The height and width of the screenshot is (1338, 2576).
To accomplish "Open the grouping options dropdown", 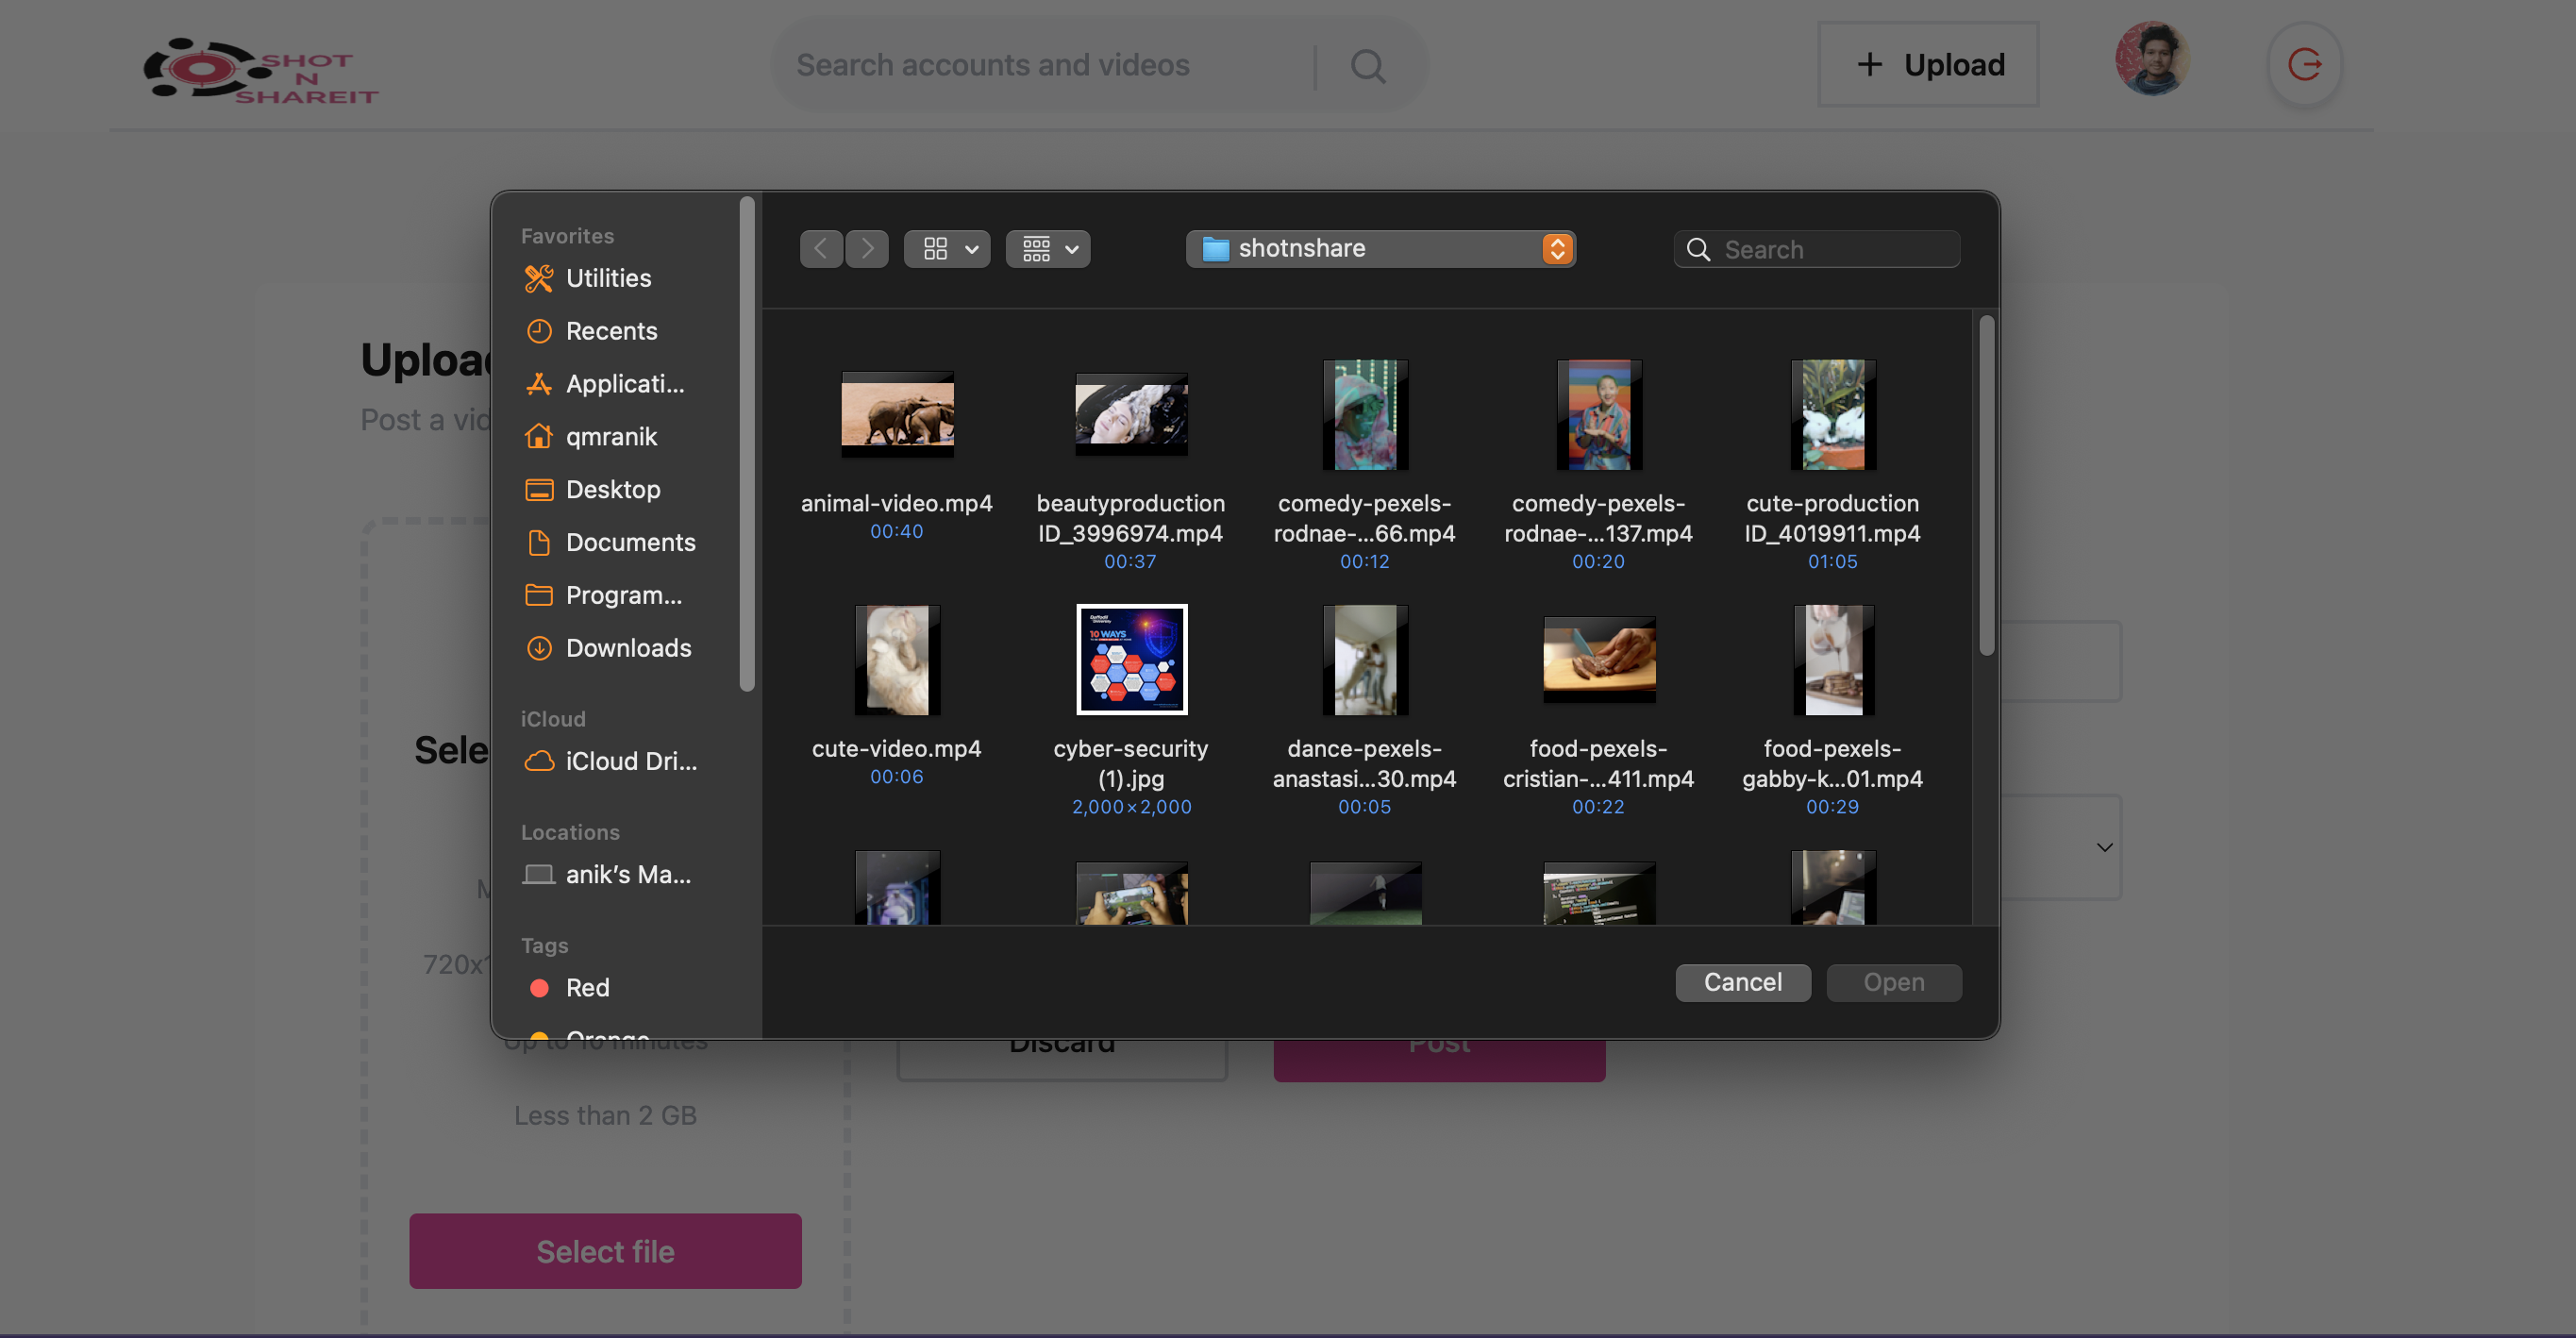I will pos(1047,248).
